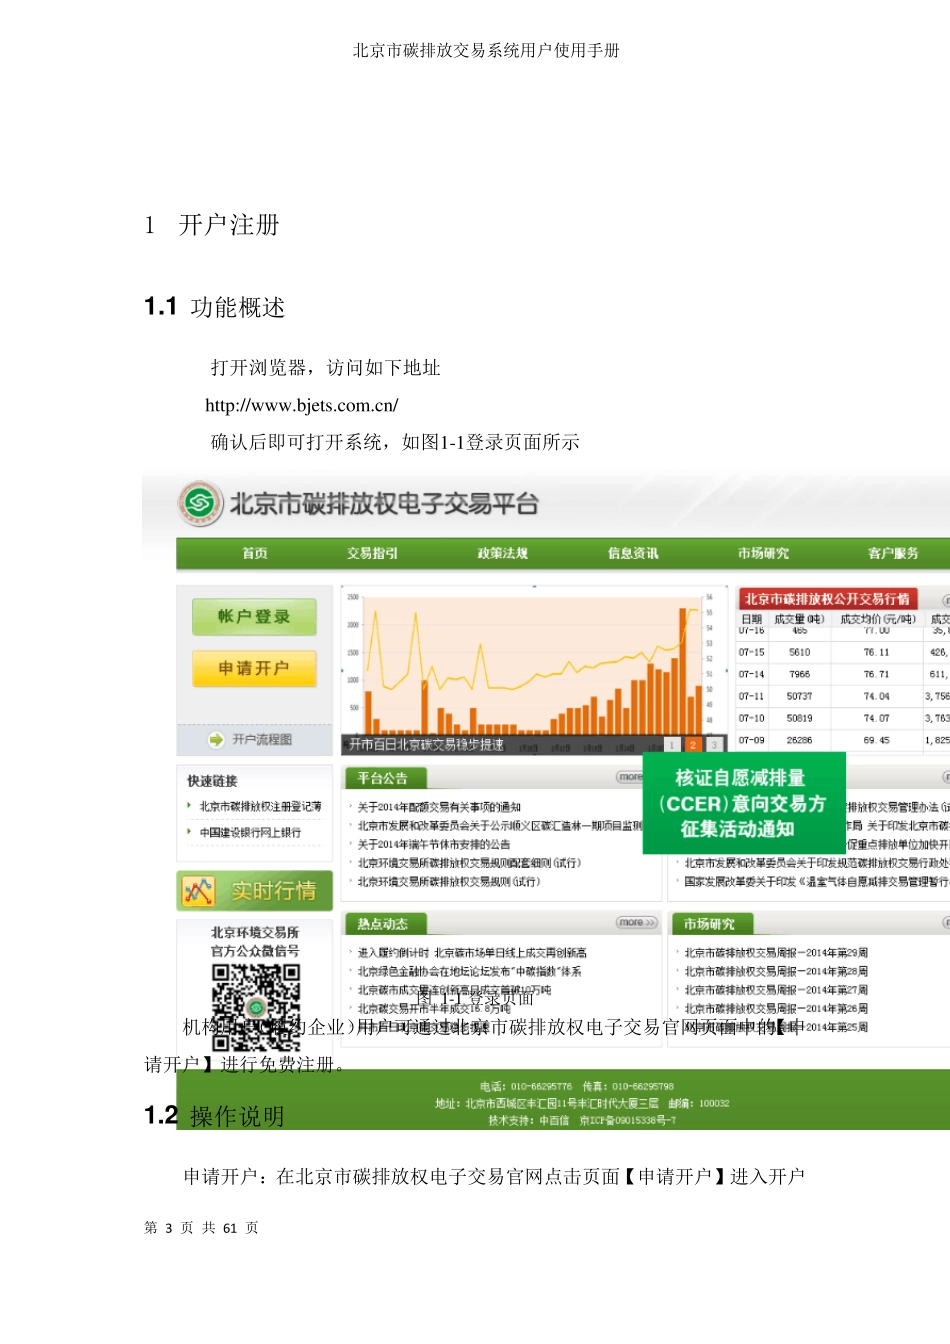
Task: Go to the 市场研究 navigation tab
Action: click(763, 553)
